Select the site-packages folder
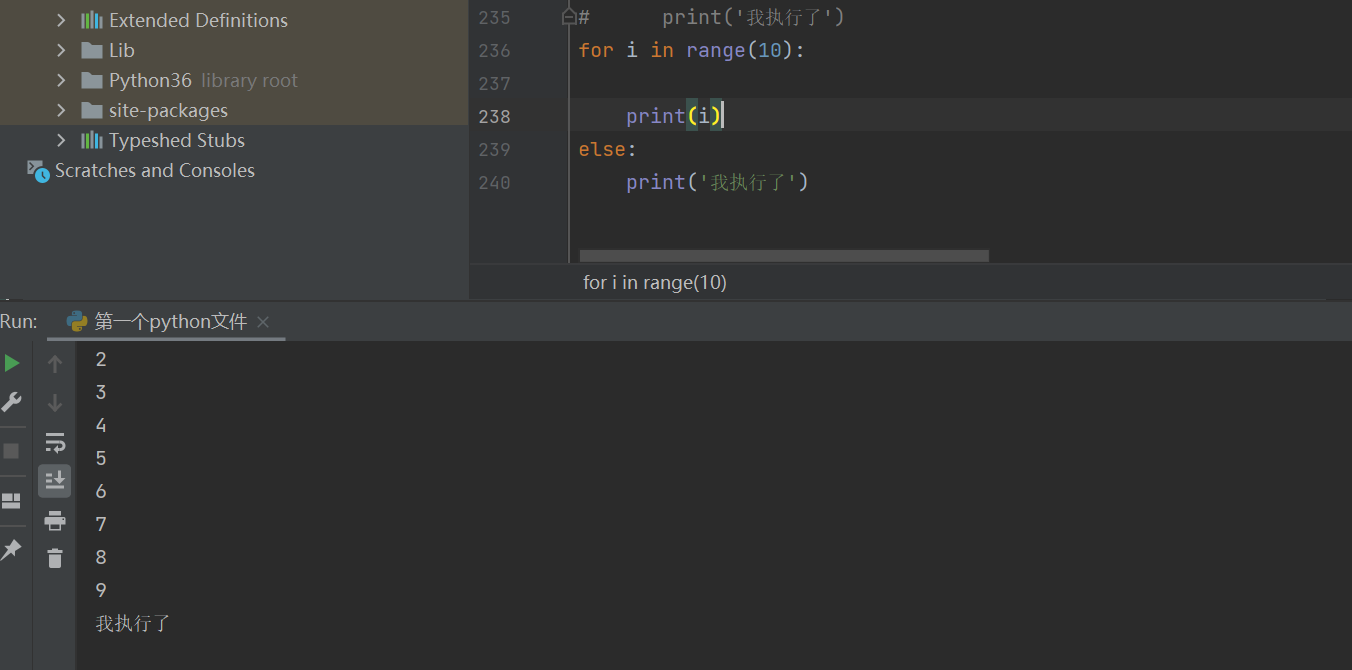Screen dimensions: 1352x670 (168, 110)
